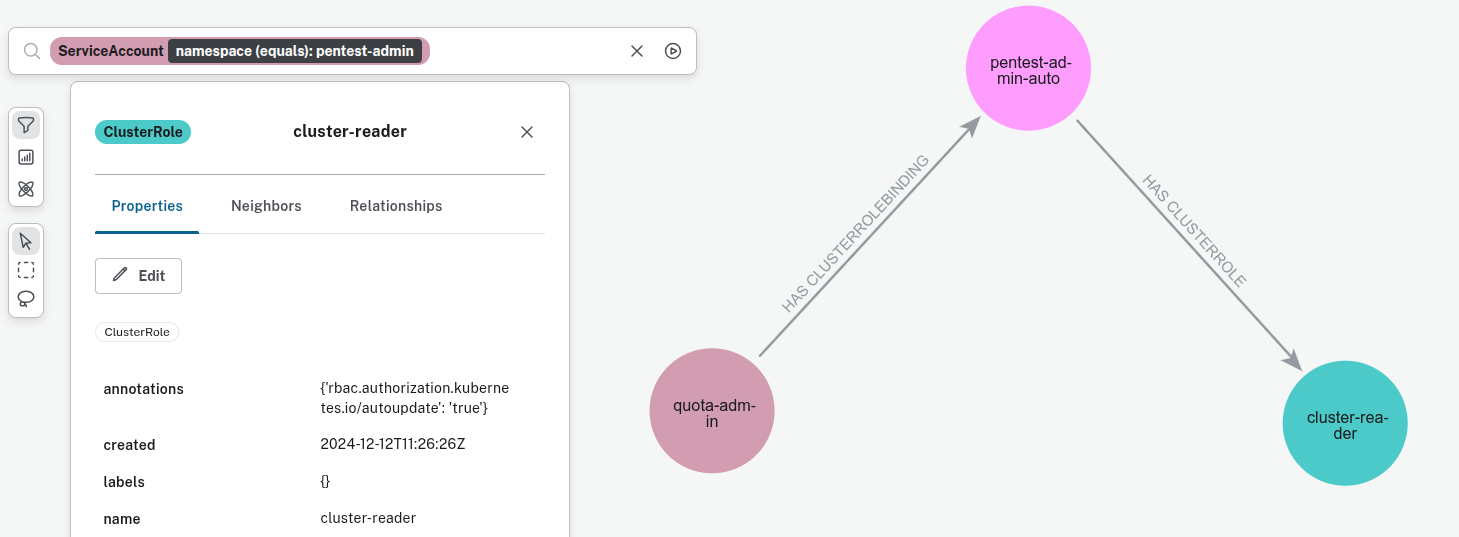Select the quota-admin graph node
This screenshot has height=537, width=1459.
712,411
